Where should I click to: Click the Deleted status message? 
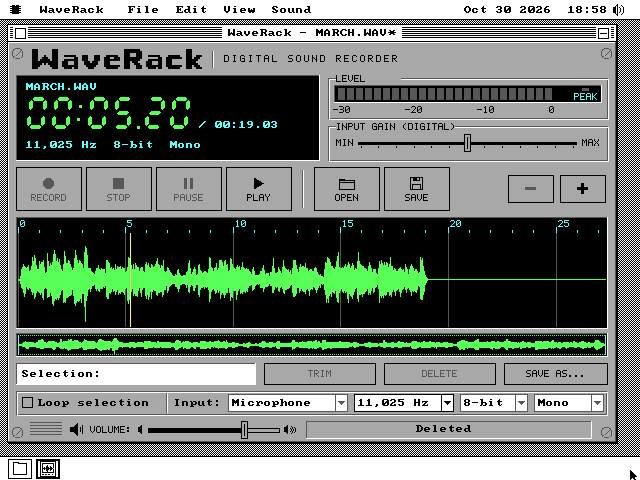coord(443,429)
